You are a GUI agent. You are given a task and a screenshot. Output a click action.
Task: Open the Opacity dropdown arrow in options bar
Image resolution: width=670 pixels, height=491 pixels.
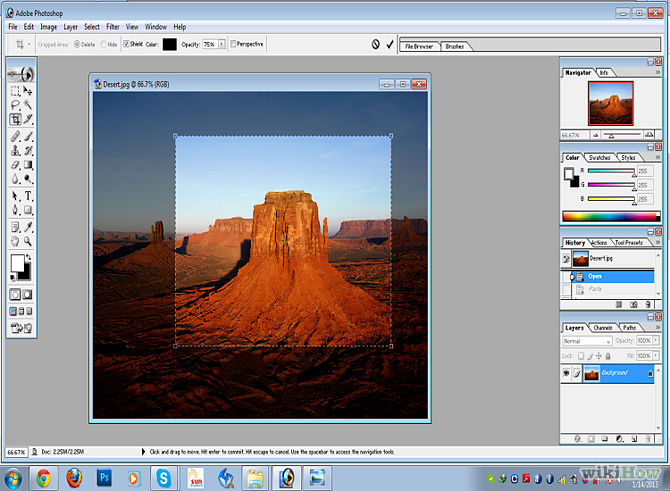click(x=221, y=44)
